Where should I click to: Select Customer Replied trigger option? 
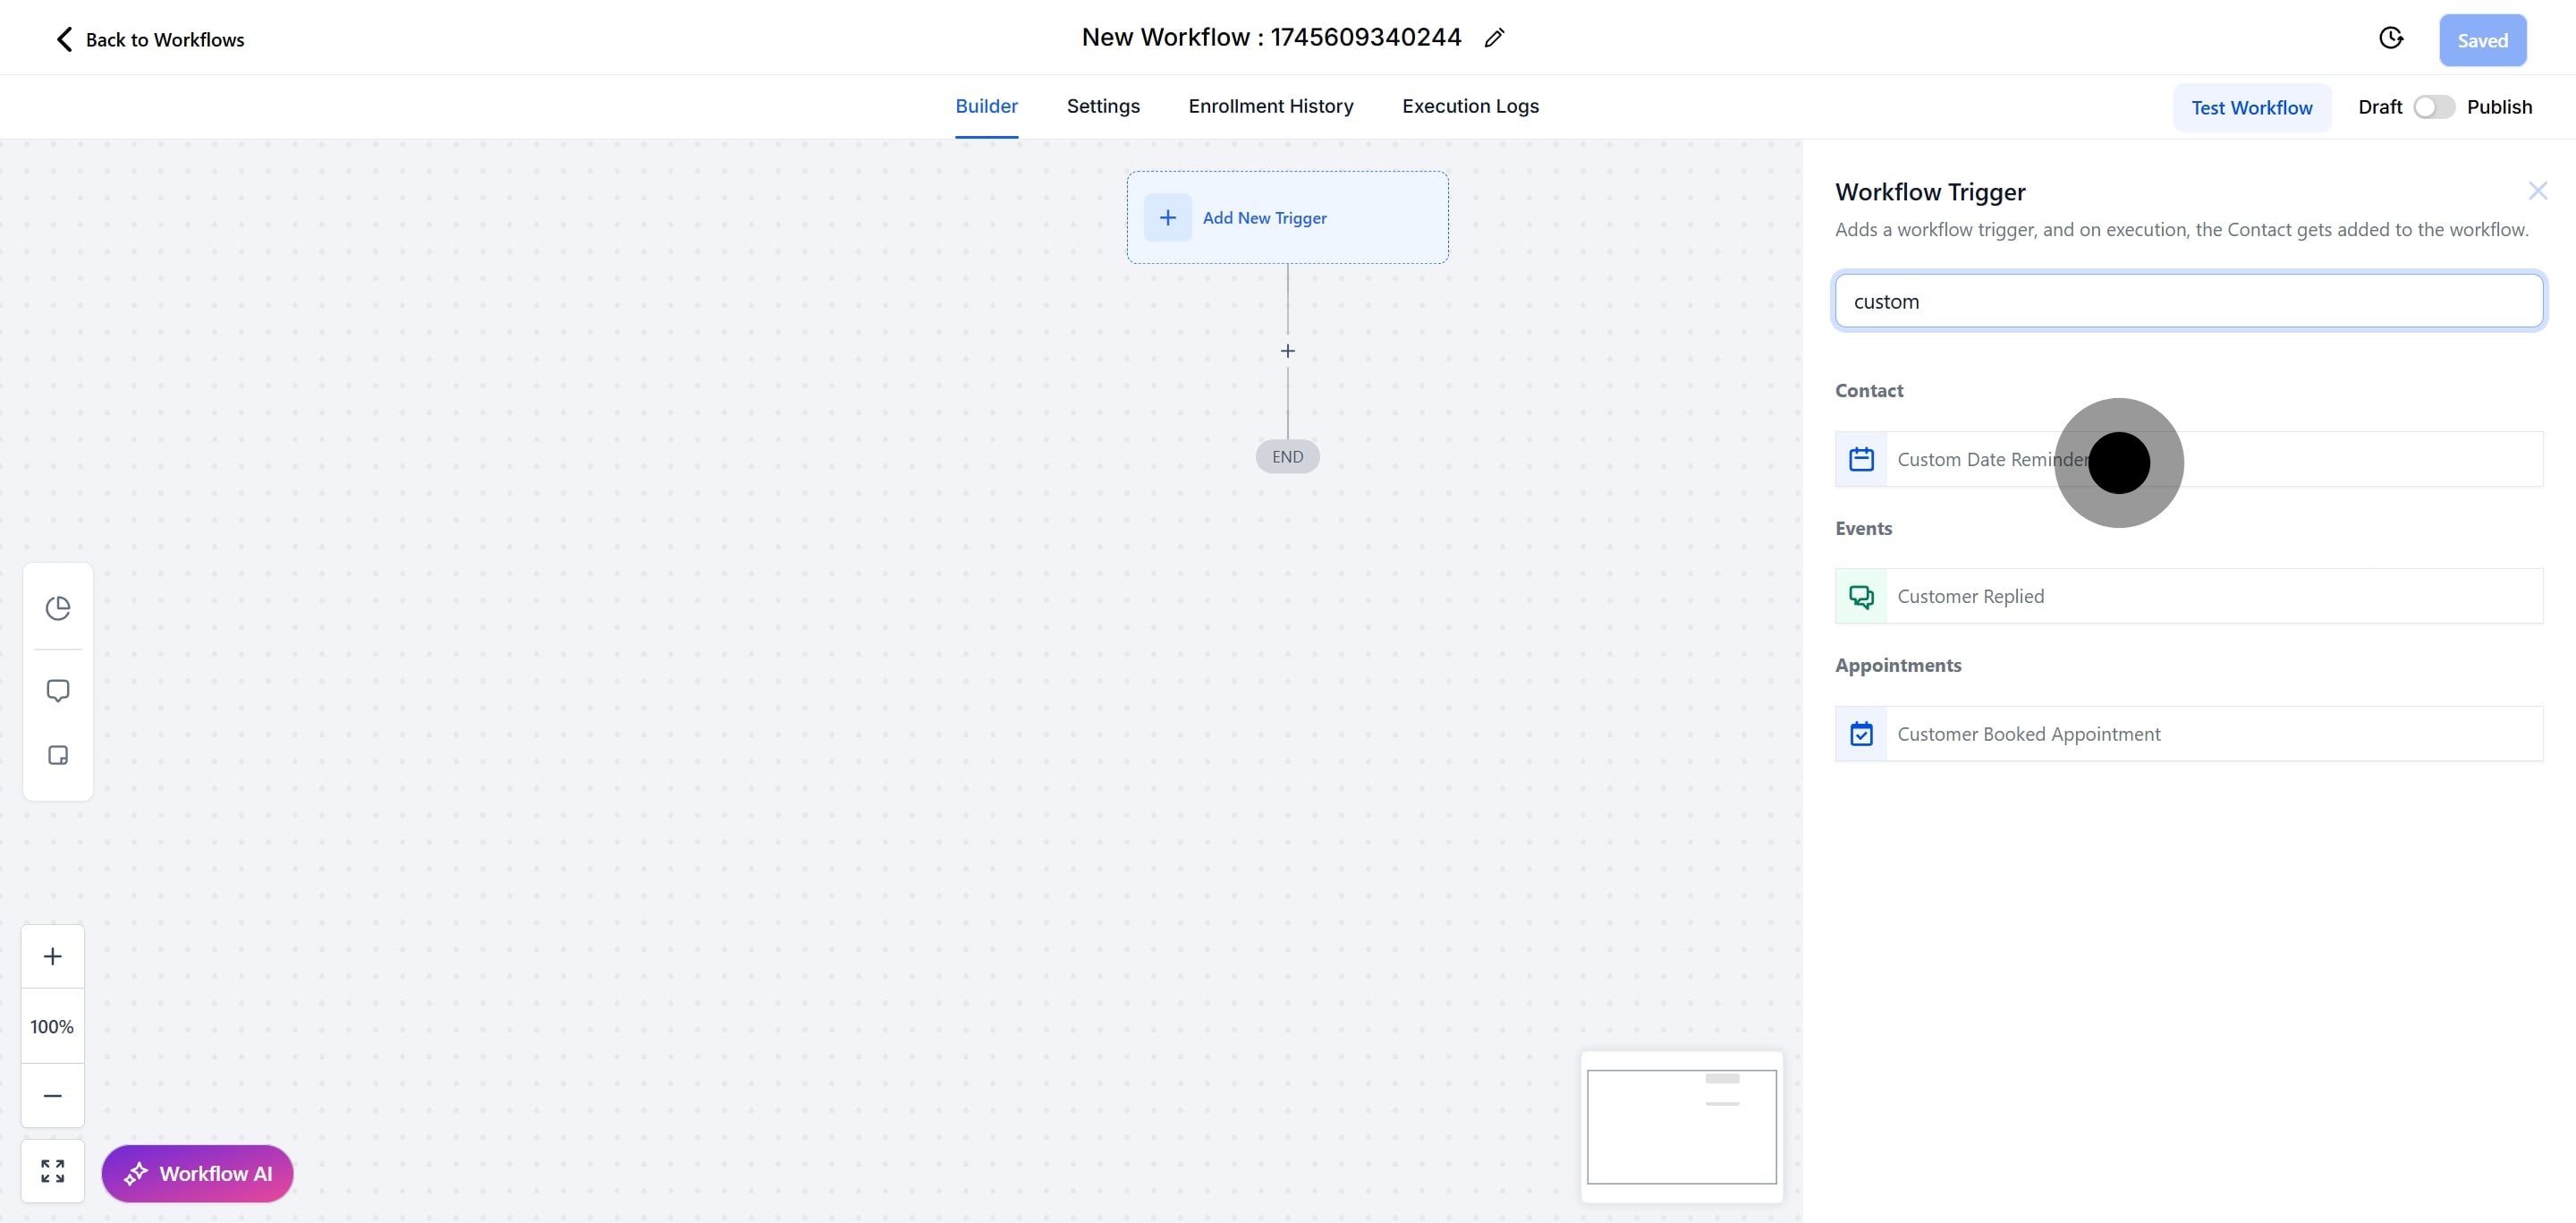(2188, 596)
